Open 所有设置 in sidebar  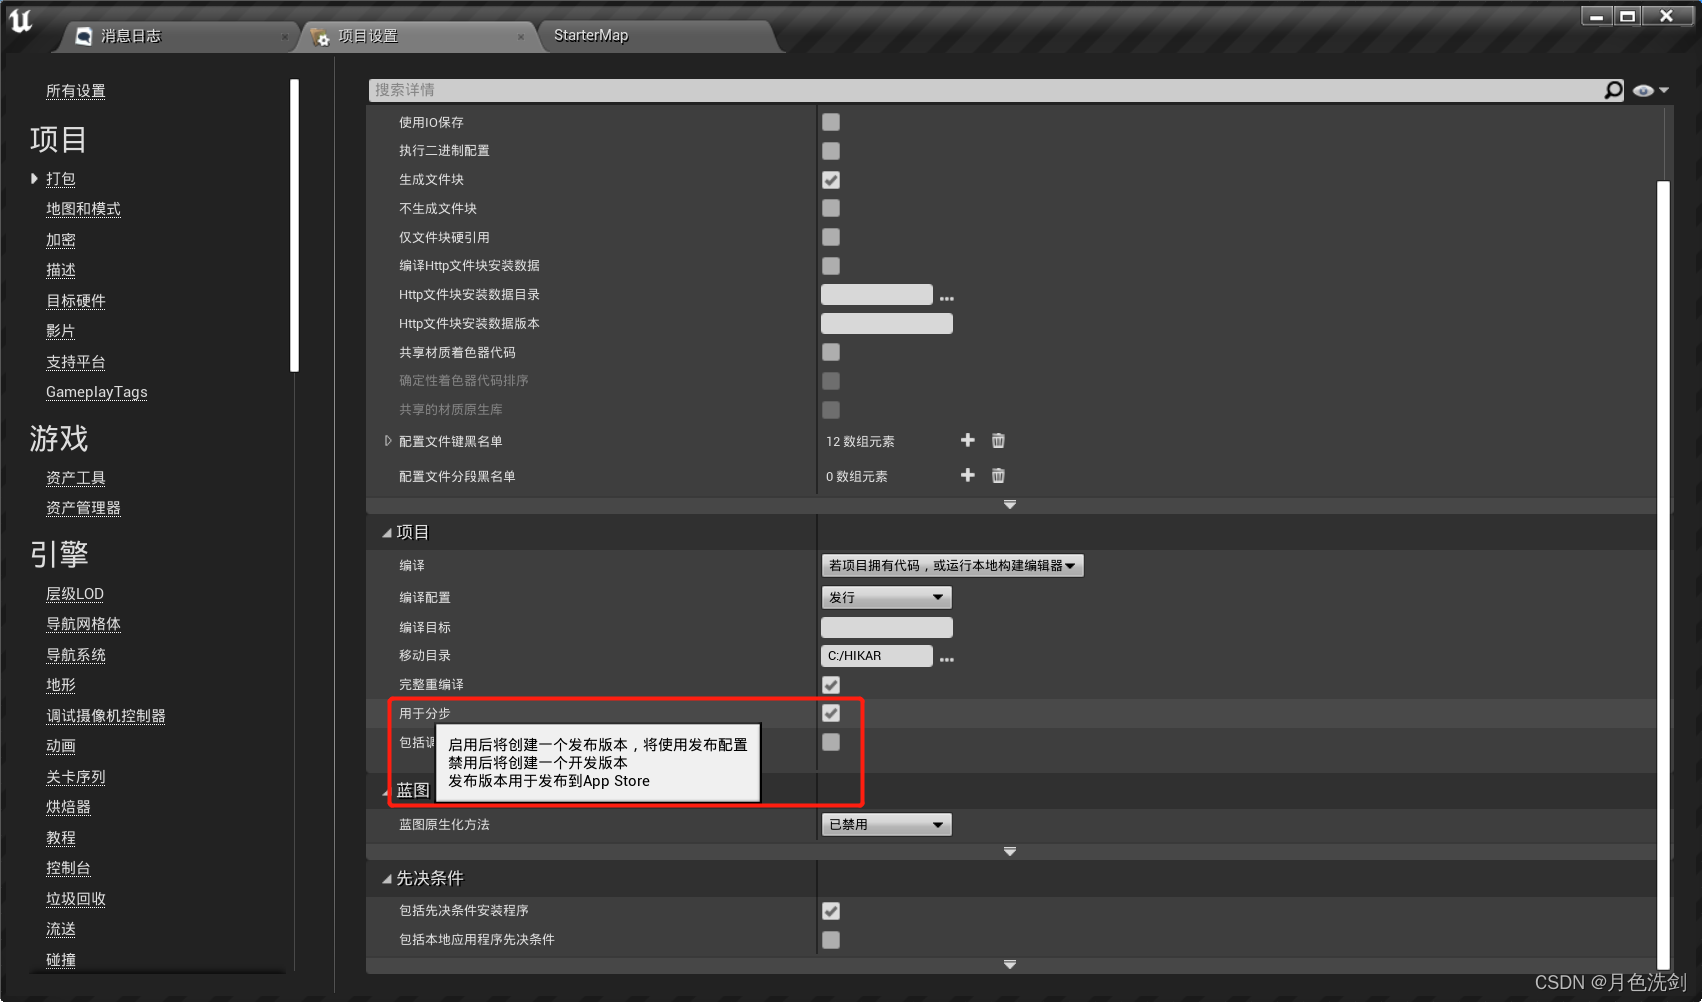(x=76, y=91)
